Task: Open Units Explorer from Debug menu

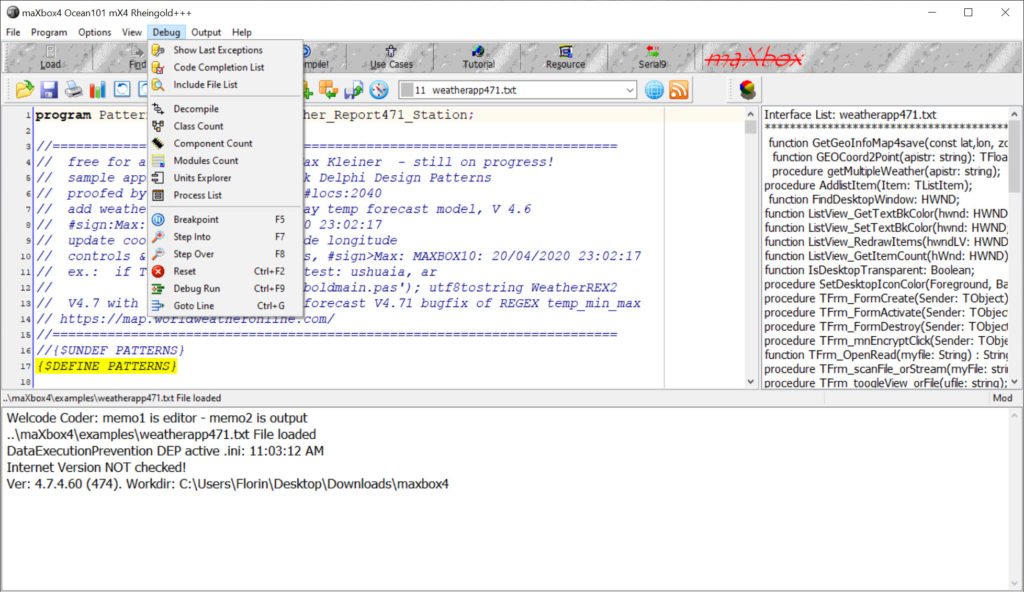Action: pos(225,178)
